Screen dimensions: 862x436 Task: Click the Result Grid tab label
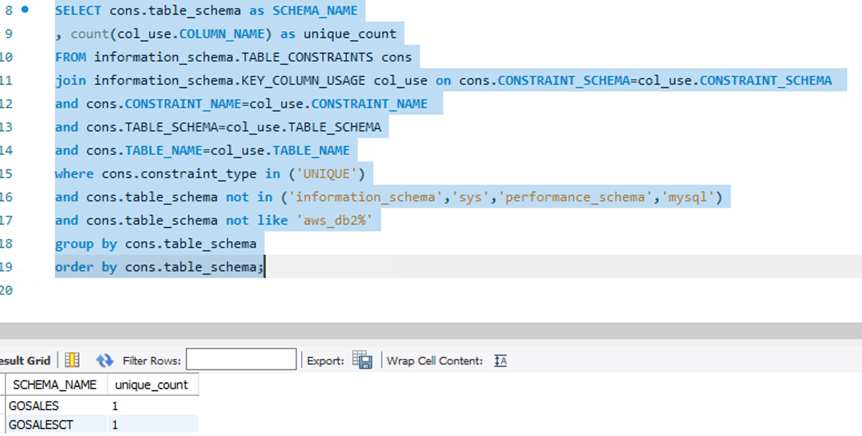tap(24, 360)
